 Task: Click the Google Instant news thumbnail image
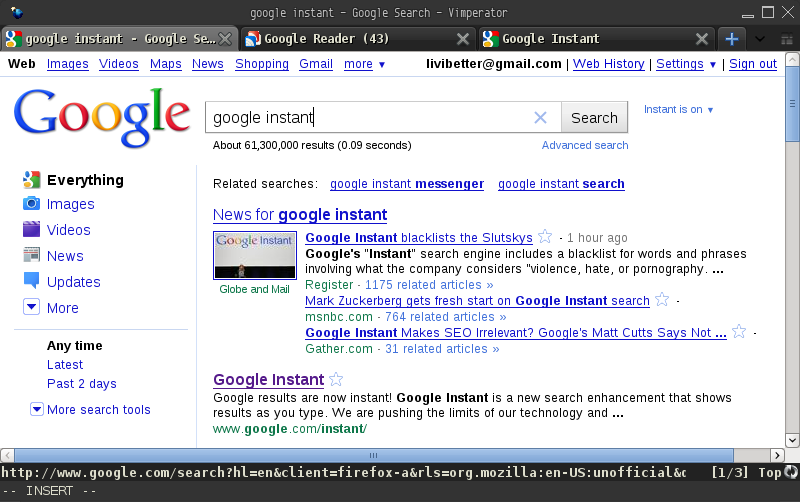255,255
